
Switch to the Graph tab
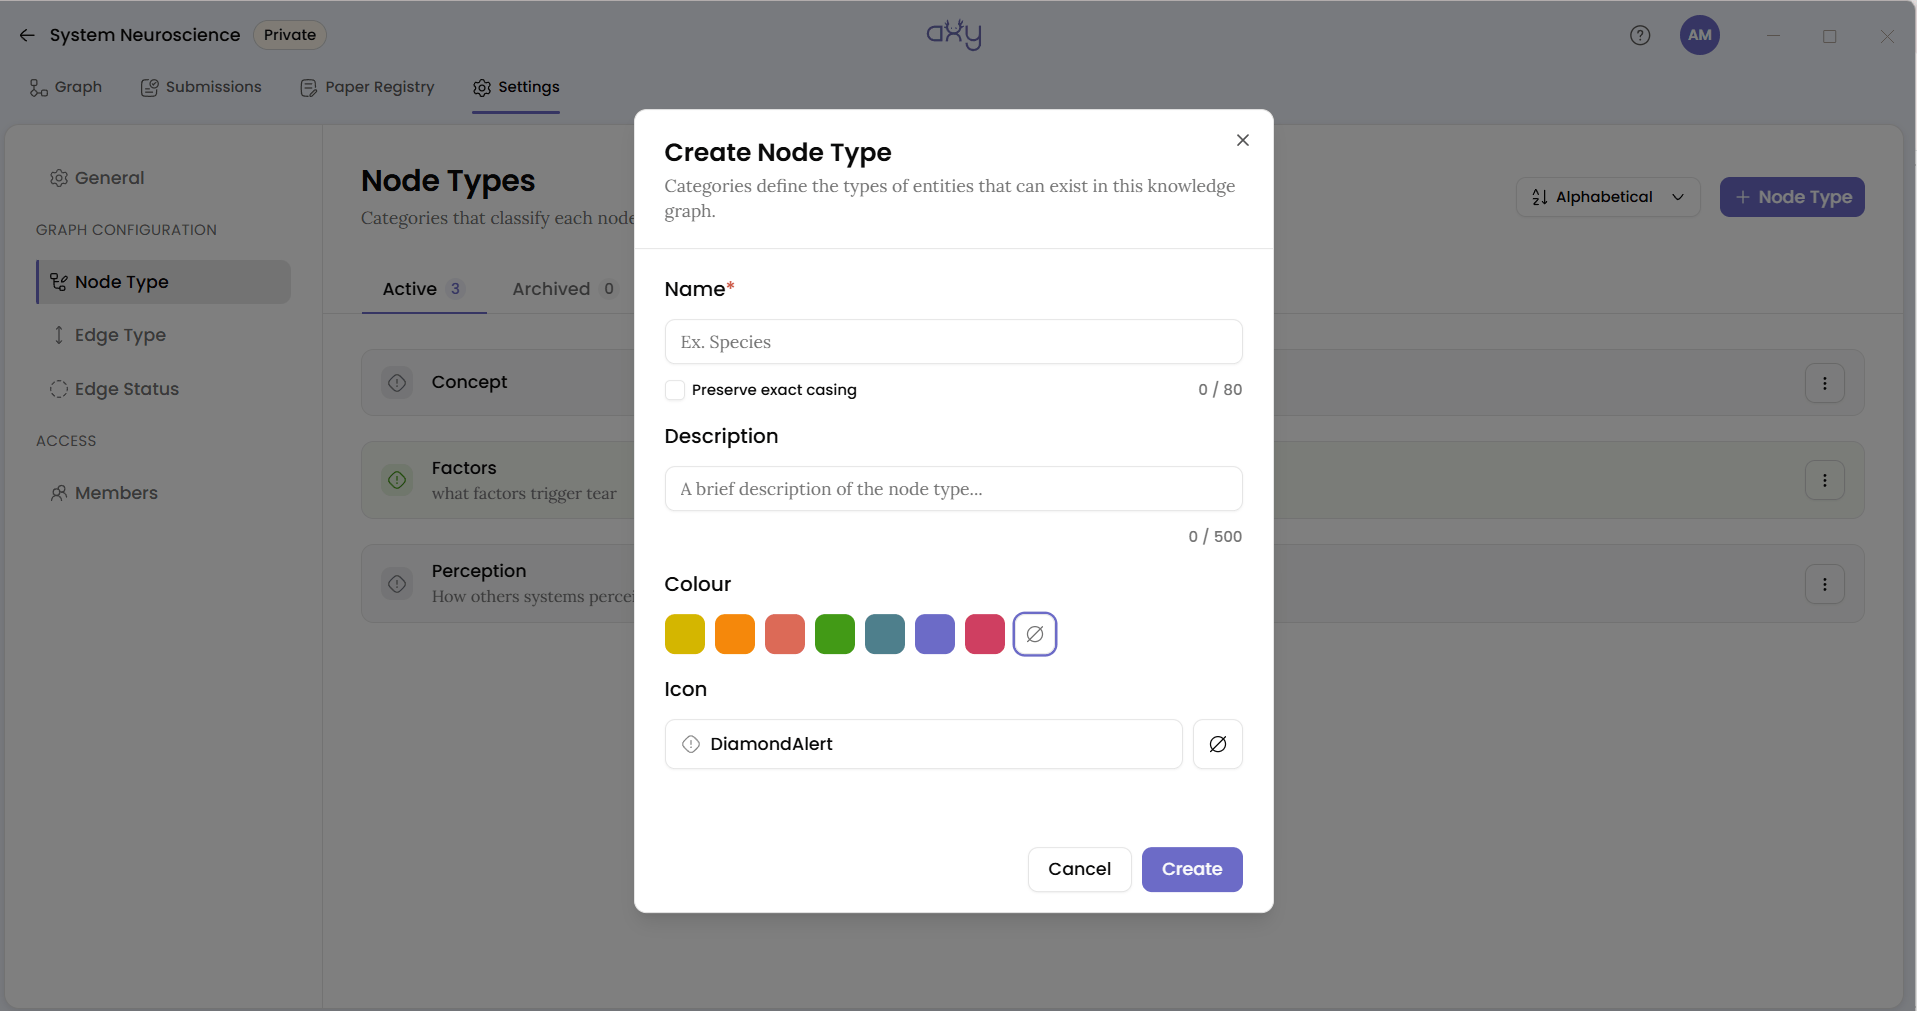coord(66,87)
